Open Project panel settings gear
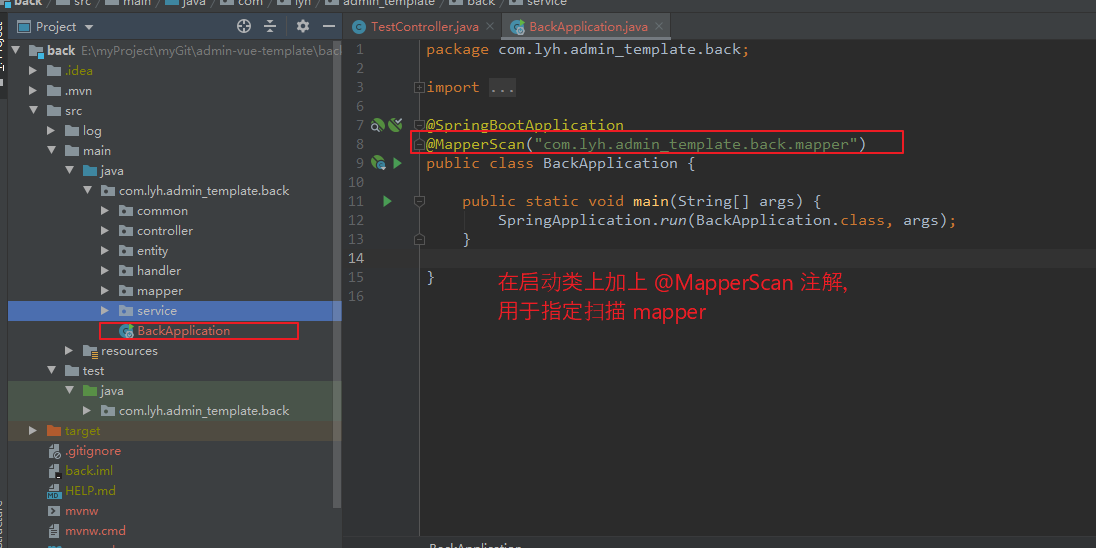Viewport: 1096px width, 548px height. click(x=303, y=27)
